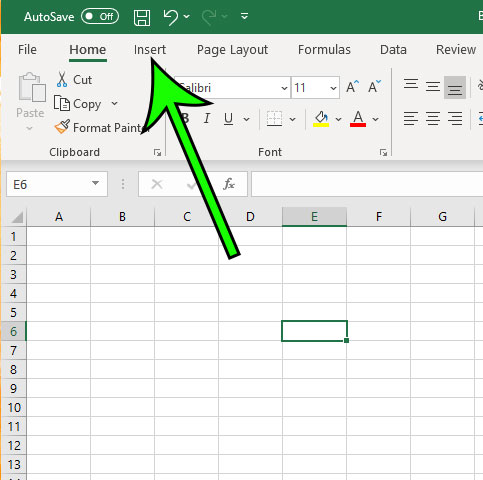The height and width of the screenshot is (480, 483).
Task: Open Insert Function fx dialog
Action: click(x=229, y=184)
